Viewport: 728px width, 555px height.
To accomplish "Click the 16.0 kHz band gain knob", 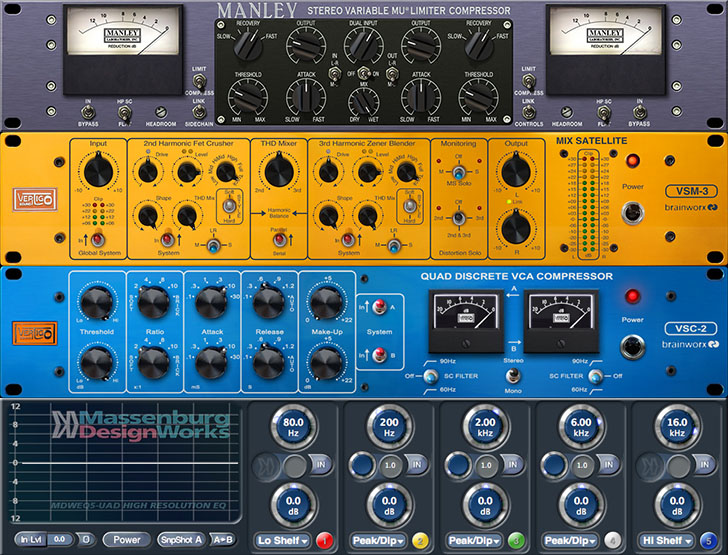I will pyautogui.click(x=677, y=506).
